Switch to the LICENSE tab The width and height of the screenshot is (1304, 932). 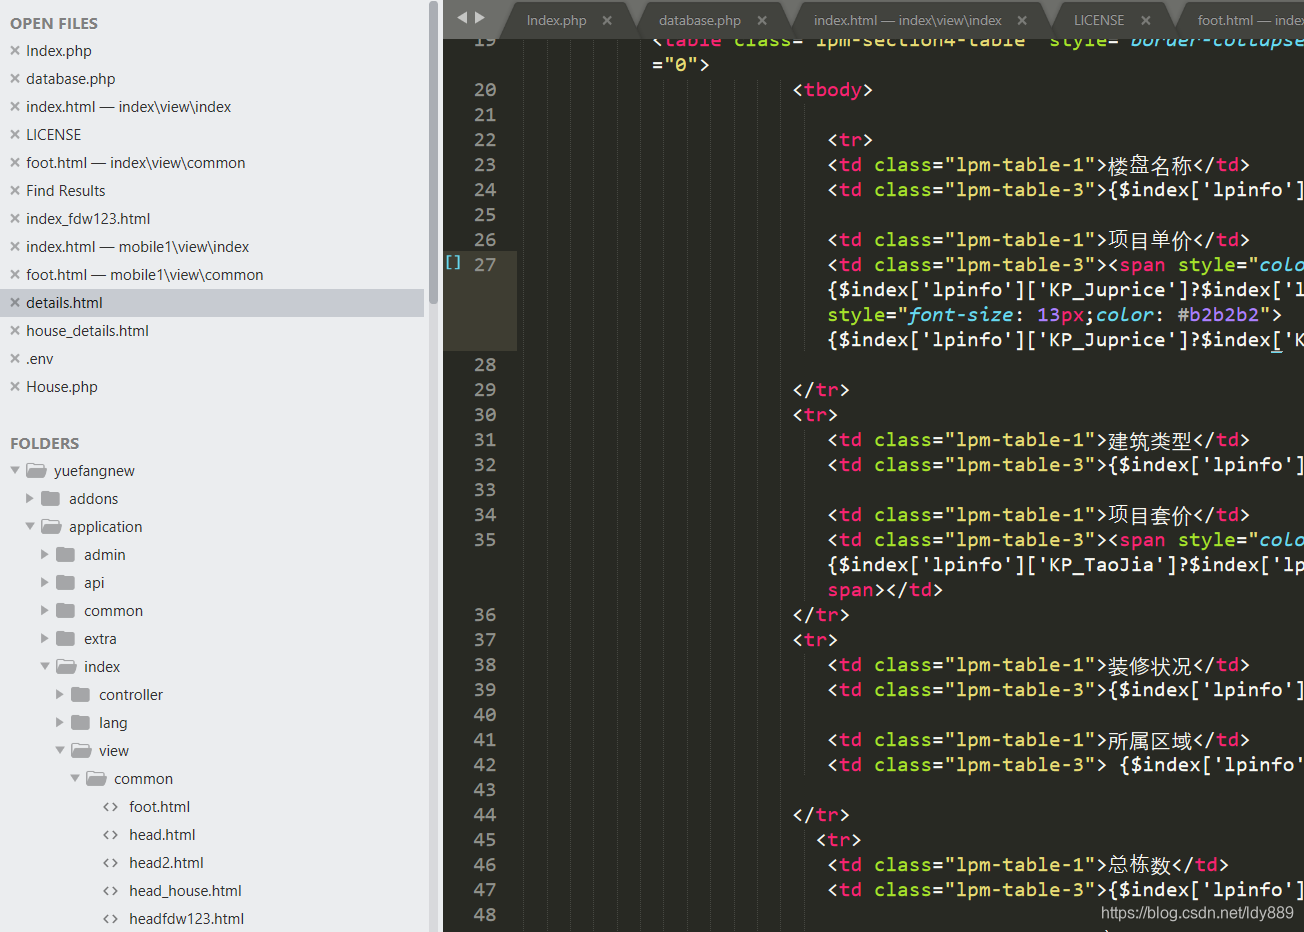coord(1100,18)
